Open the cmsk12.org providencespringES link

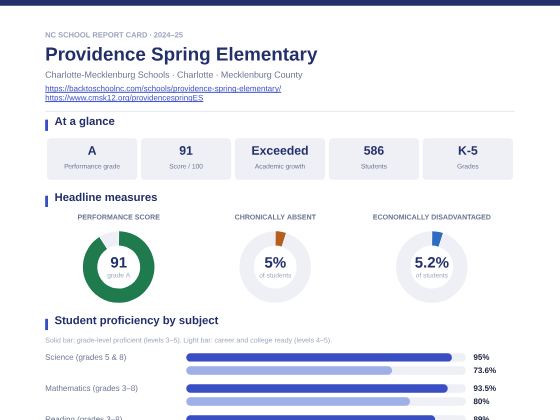(x=124, y=98)
